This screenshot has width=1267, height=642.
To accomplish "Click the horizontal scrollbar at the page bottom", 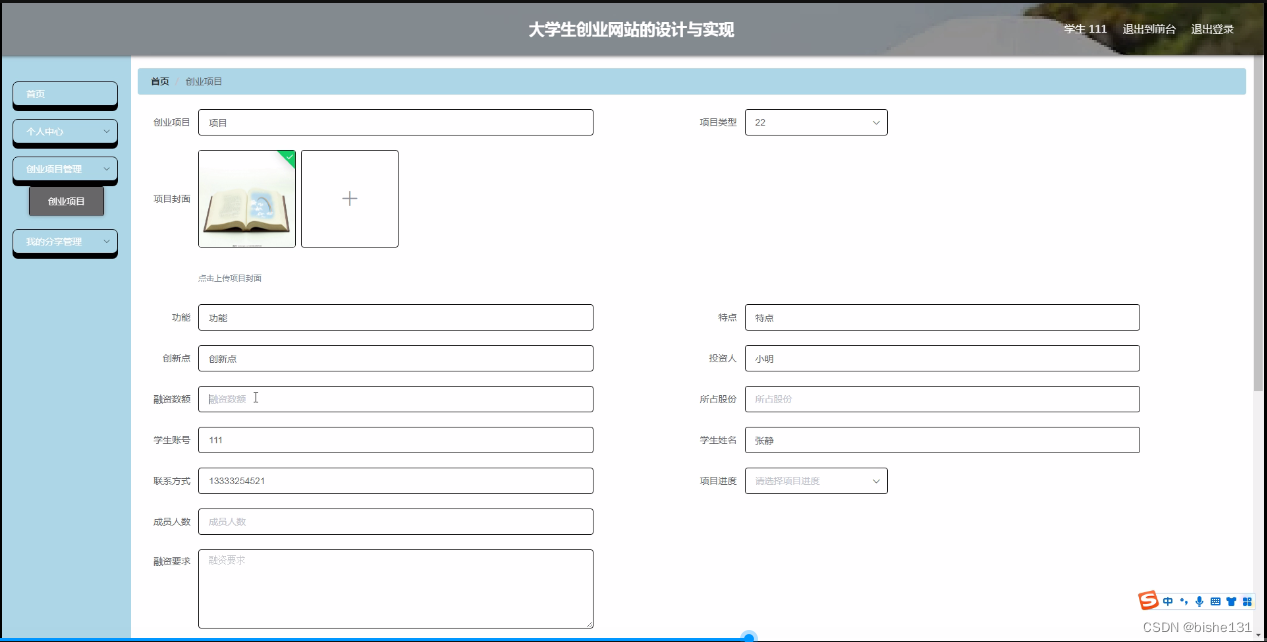I will click(749, 637).
